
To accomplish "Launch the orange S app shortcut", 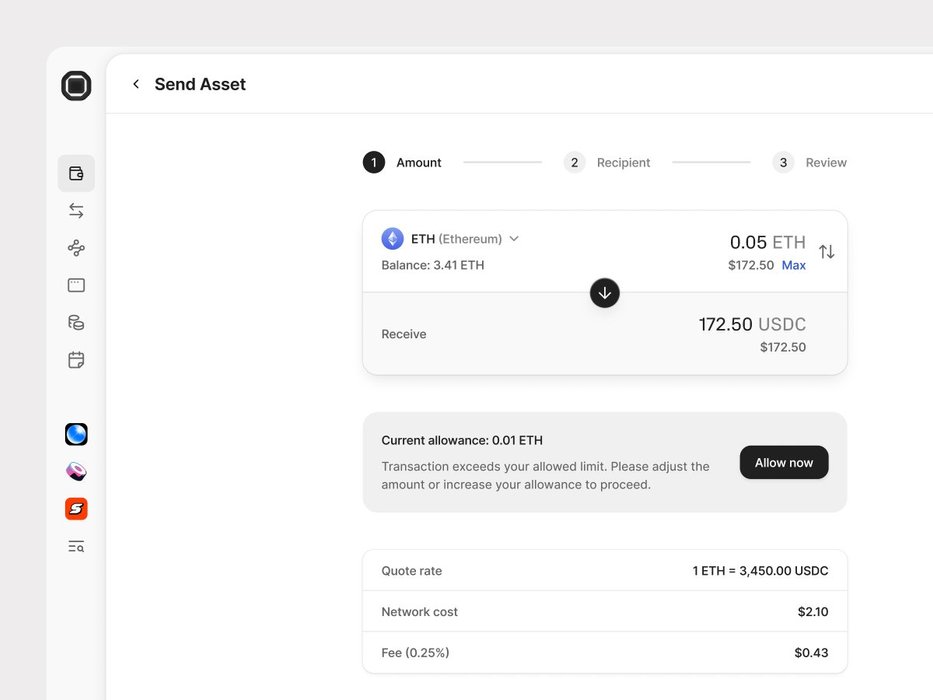I will pyautogui.click(x=76, y=509).
